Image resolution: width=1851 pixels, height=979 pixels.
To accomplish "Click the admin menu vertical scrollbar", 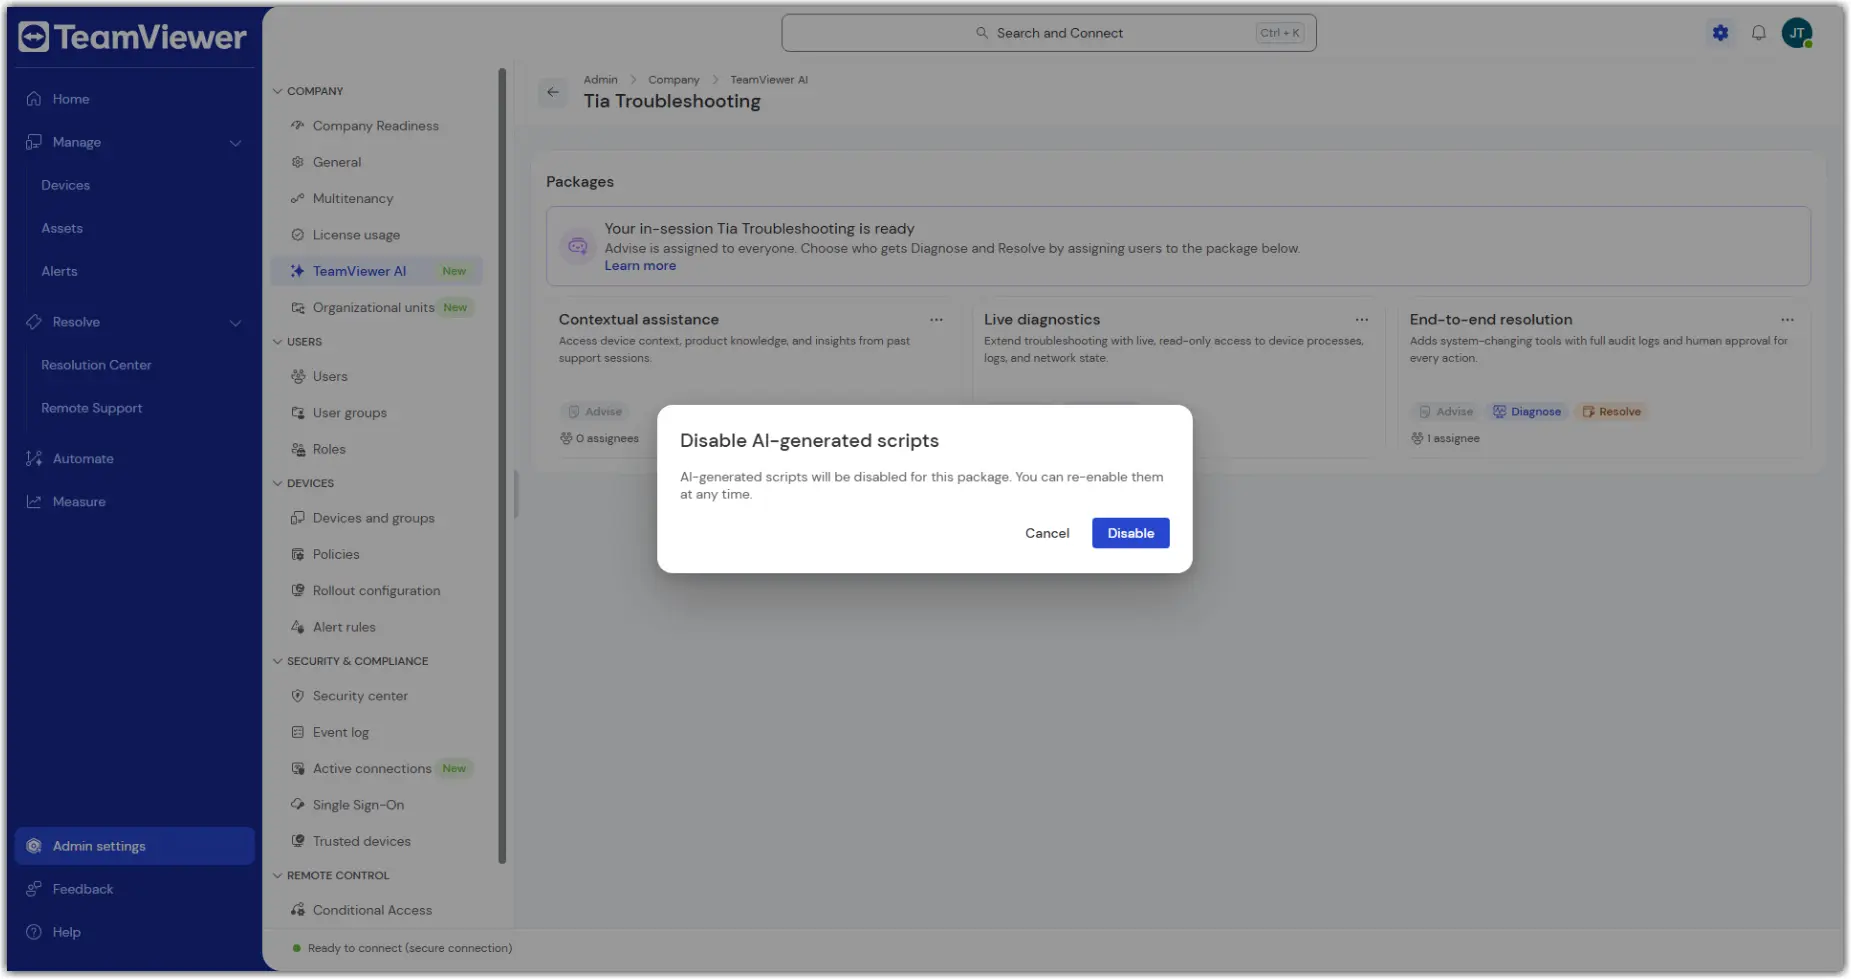I will (502, 465).
